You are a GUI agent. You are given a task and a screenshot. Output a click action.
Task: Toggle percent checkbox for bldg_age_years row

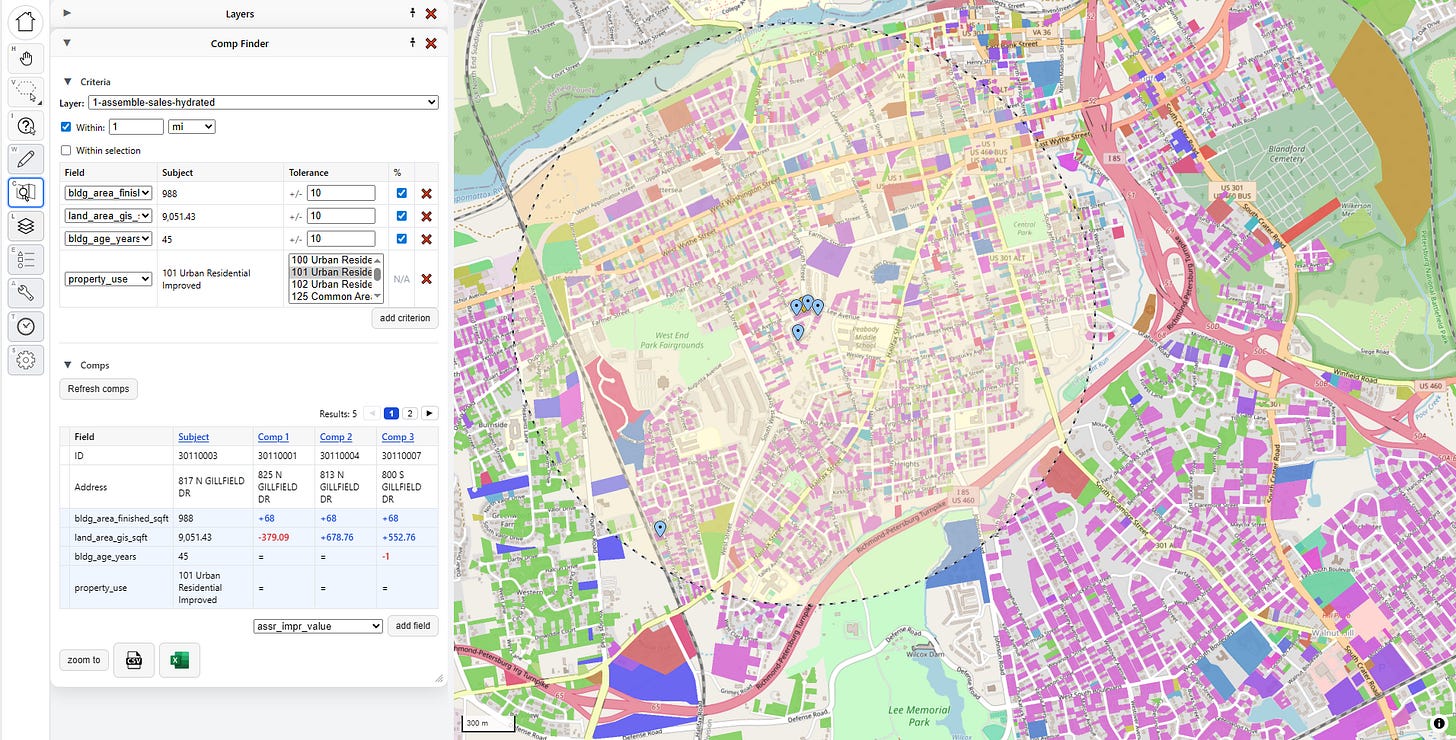point(401,239)
